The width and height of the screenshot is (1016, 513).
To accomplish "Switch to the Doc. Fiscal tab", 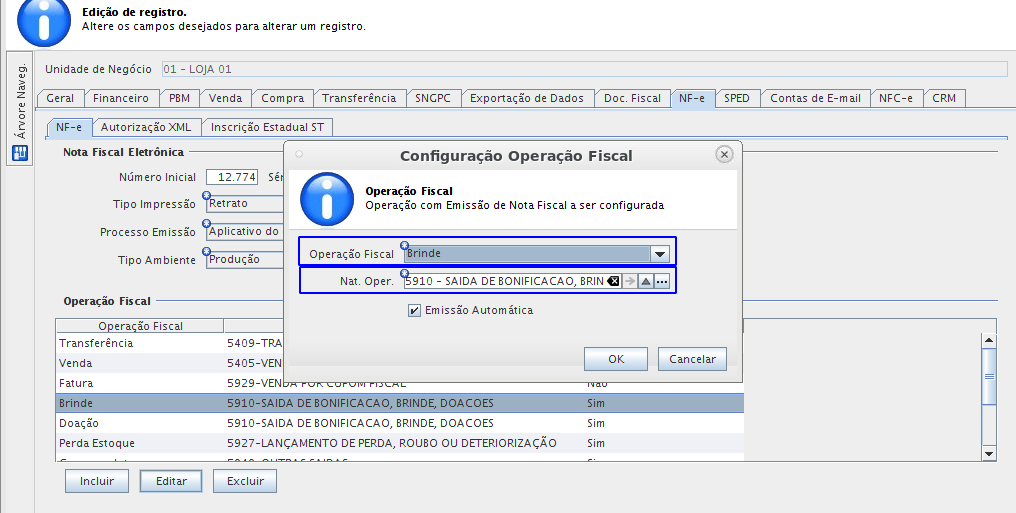I will 632,98.
